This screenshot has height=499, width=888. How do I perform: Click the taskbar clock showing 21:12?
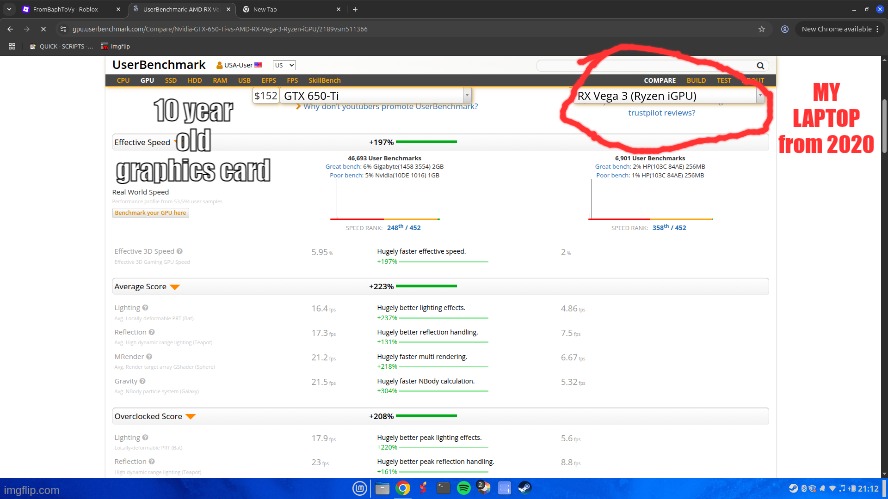(x=868, y=488)
